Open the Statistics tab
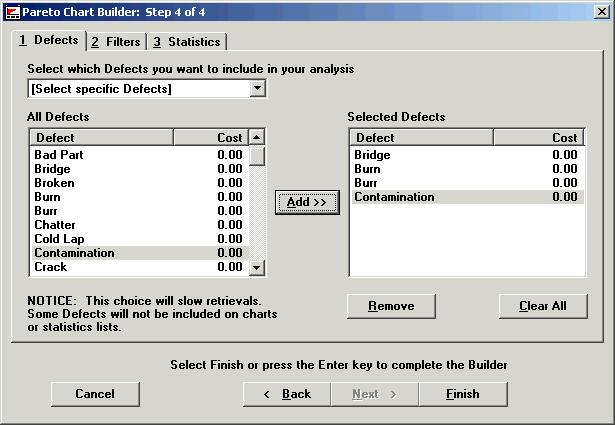The image size is (615, 425). click(x=186, y=41)
